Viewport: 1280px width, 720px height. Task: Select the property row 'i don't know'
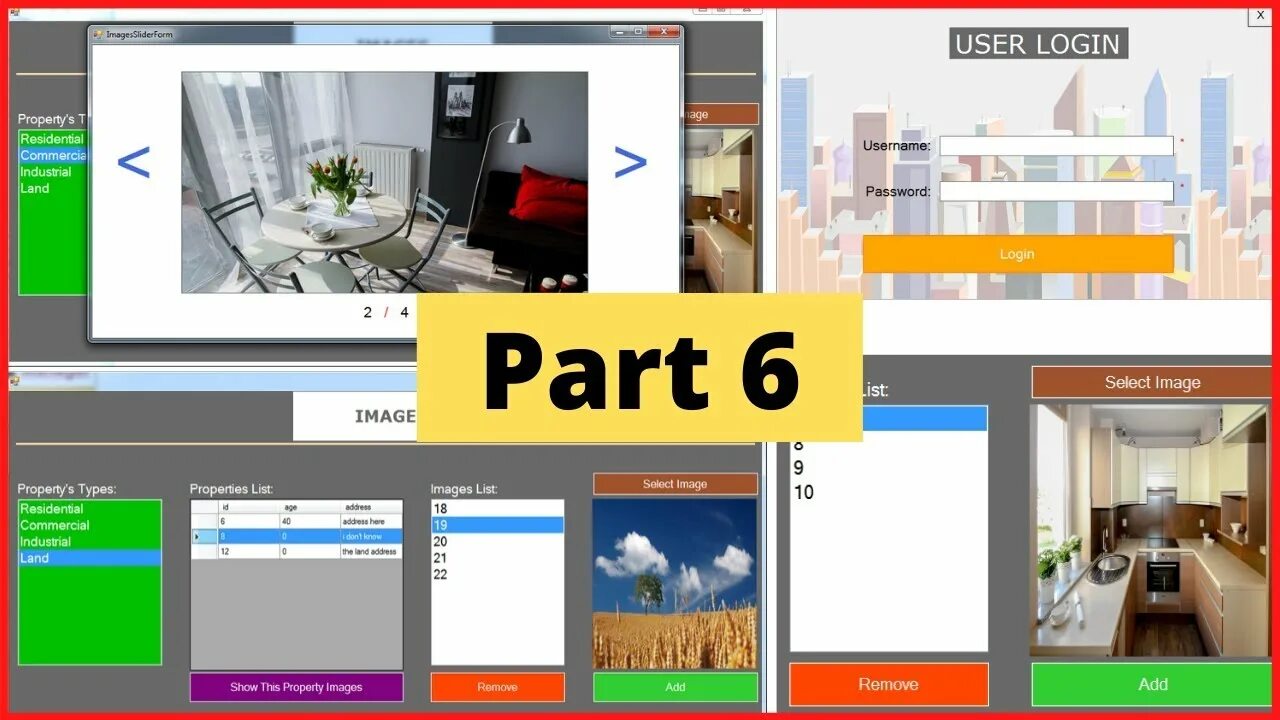point(296,536)
